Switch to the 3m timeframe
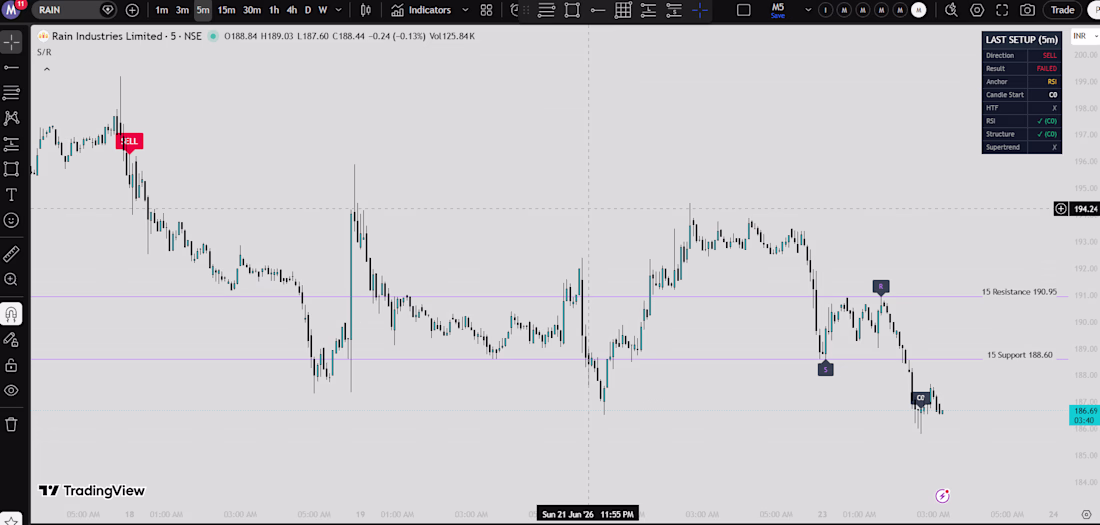Viewport: 1100px width, 525px height. pos(182,10)
